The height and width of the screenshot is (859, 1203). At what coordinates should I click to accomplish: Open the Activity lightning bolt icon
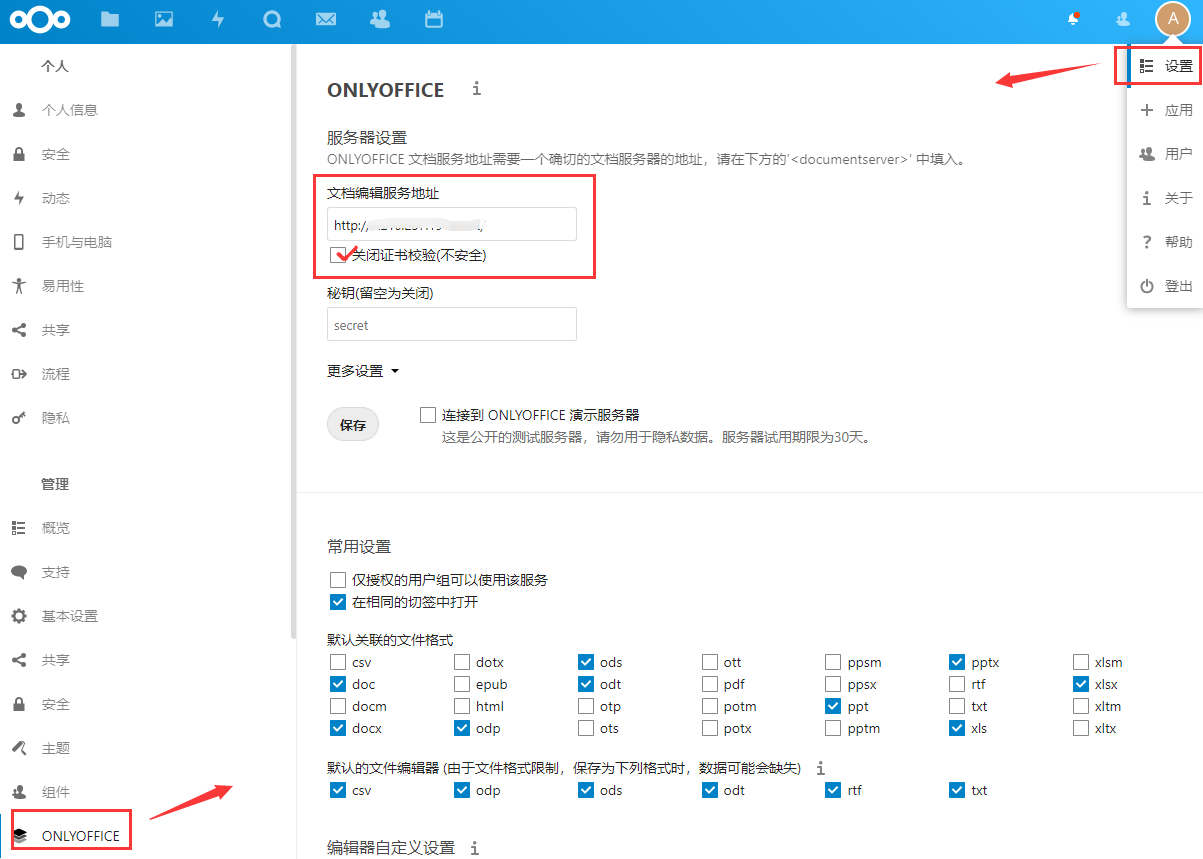tap(218, 19)
